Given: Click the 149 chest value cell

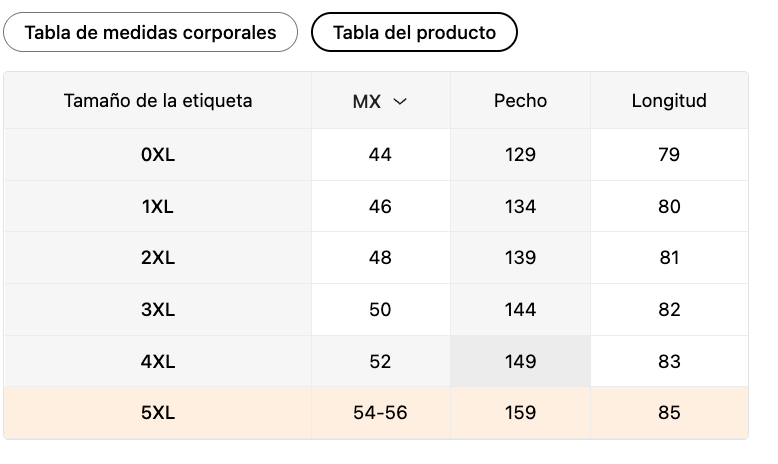Looking at the screenshot, I should pos(520,361).
